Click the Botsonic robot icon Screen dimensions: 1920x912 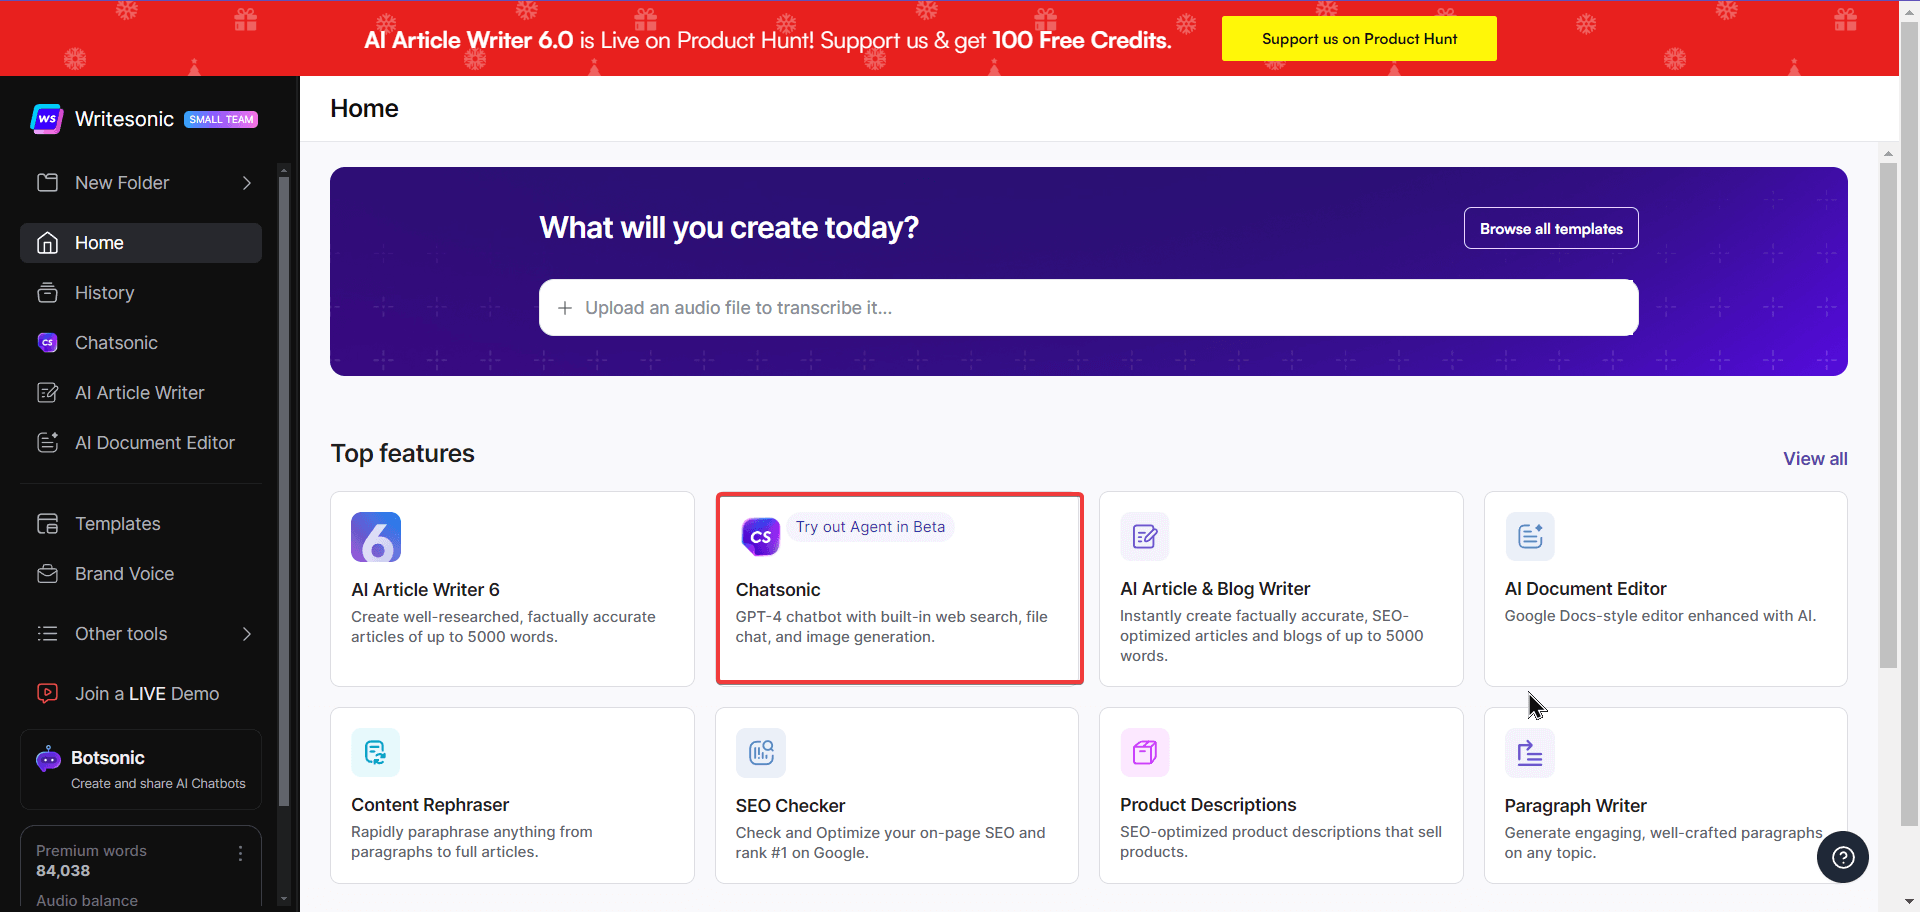click(48, 759)
